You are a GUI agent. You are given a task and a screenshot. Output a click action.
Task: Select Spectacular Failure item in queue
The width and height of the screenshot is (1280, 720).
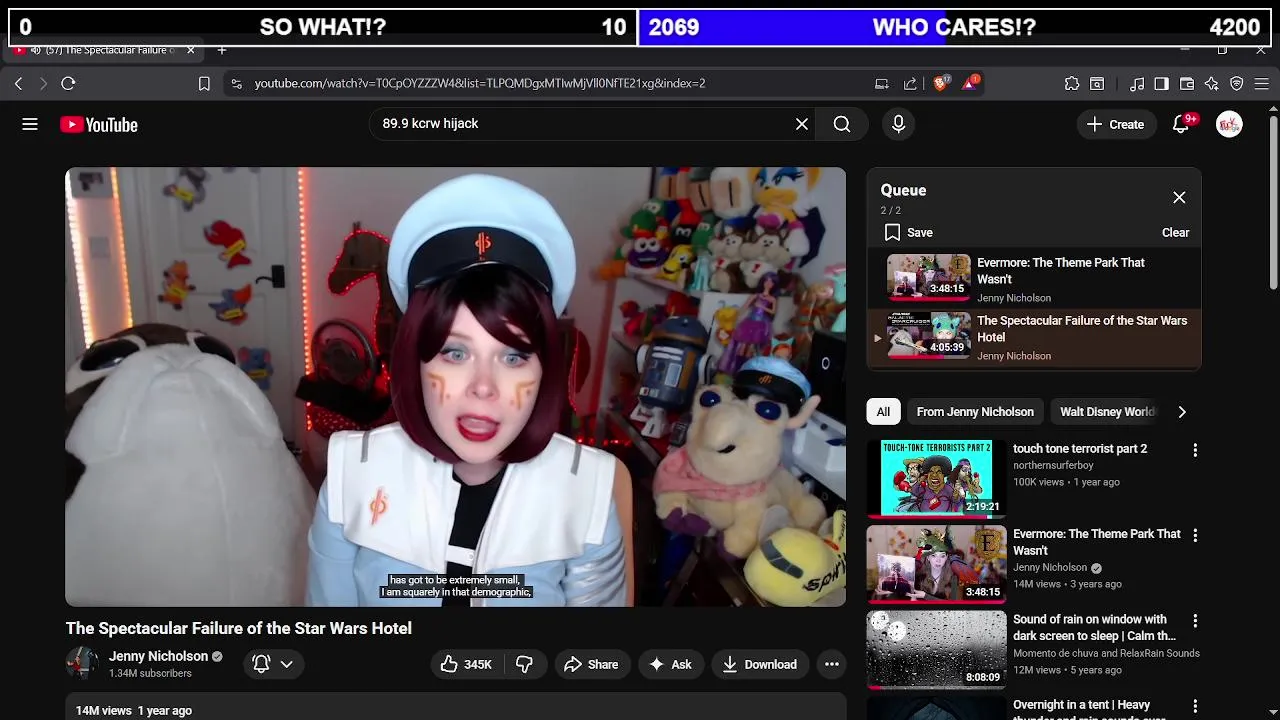(1034, 338)
